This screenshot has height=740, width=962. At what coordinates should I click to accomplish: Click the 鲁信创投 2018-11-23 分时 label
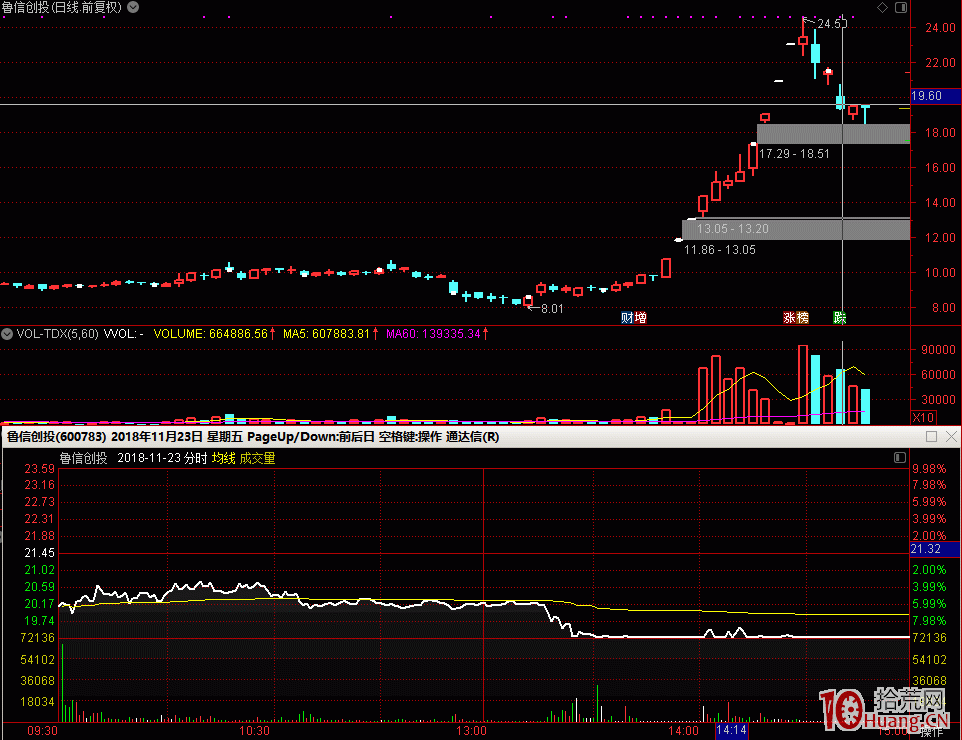[132, 458]
